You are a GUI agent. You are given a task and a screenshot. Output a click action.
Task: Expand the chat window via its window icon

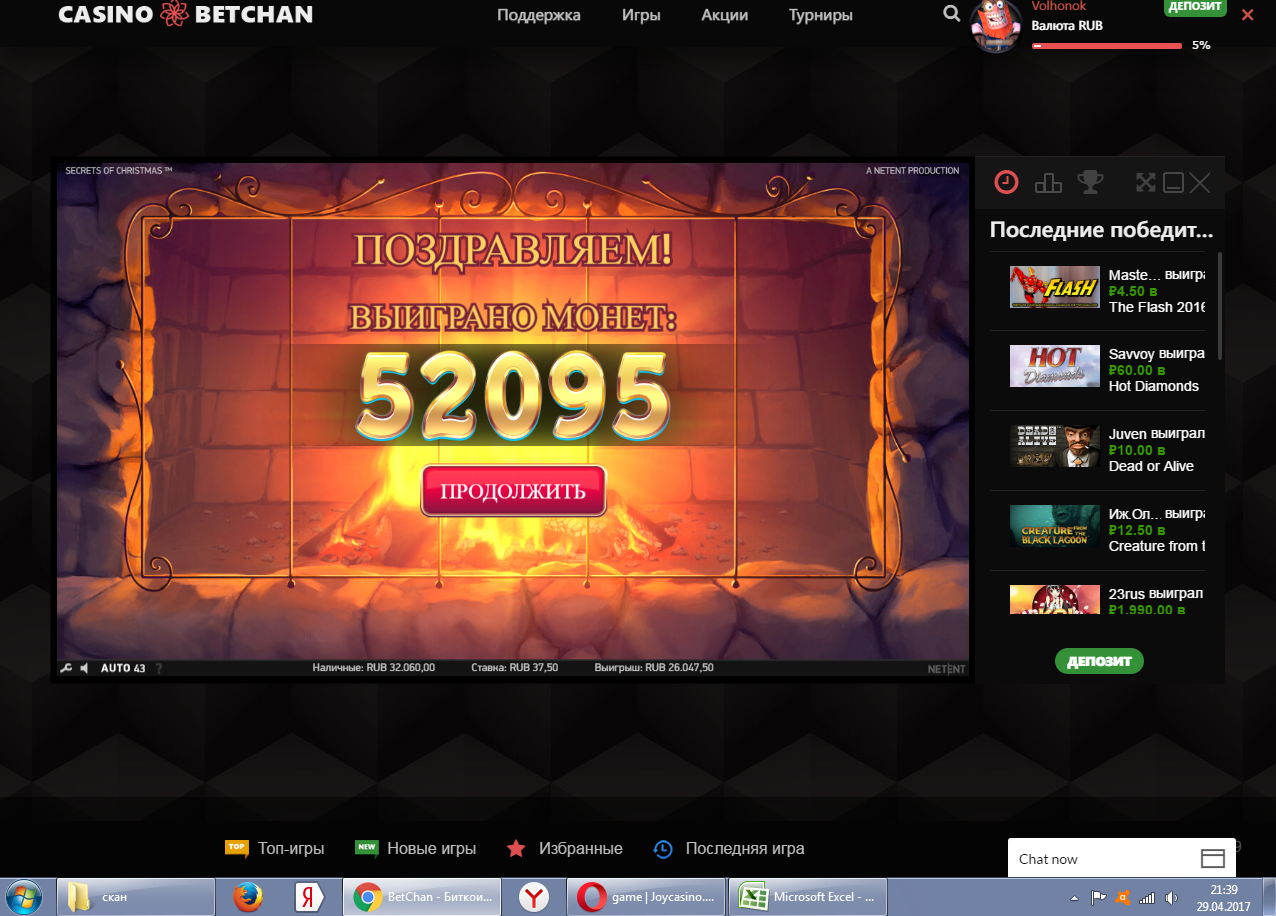[x=1212, y=858]
